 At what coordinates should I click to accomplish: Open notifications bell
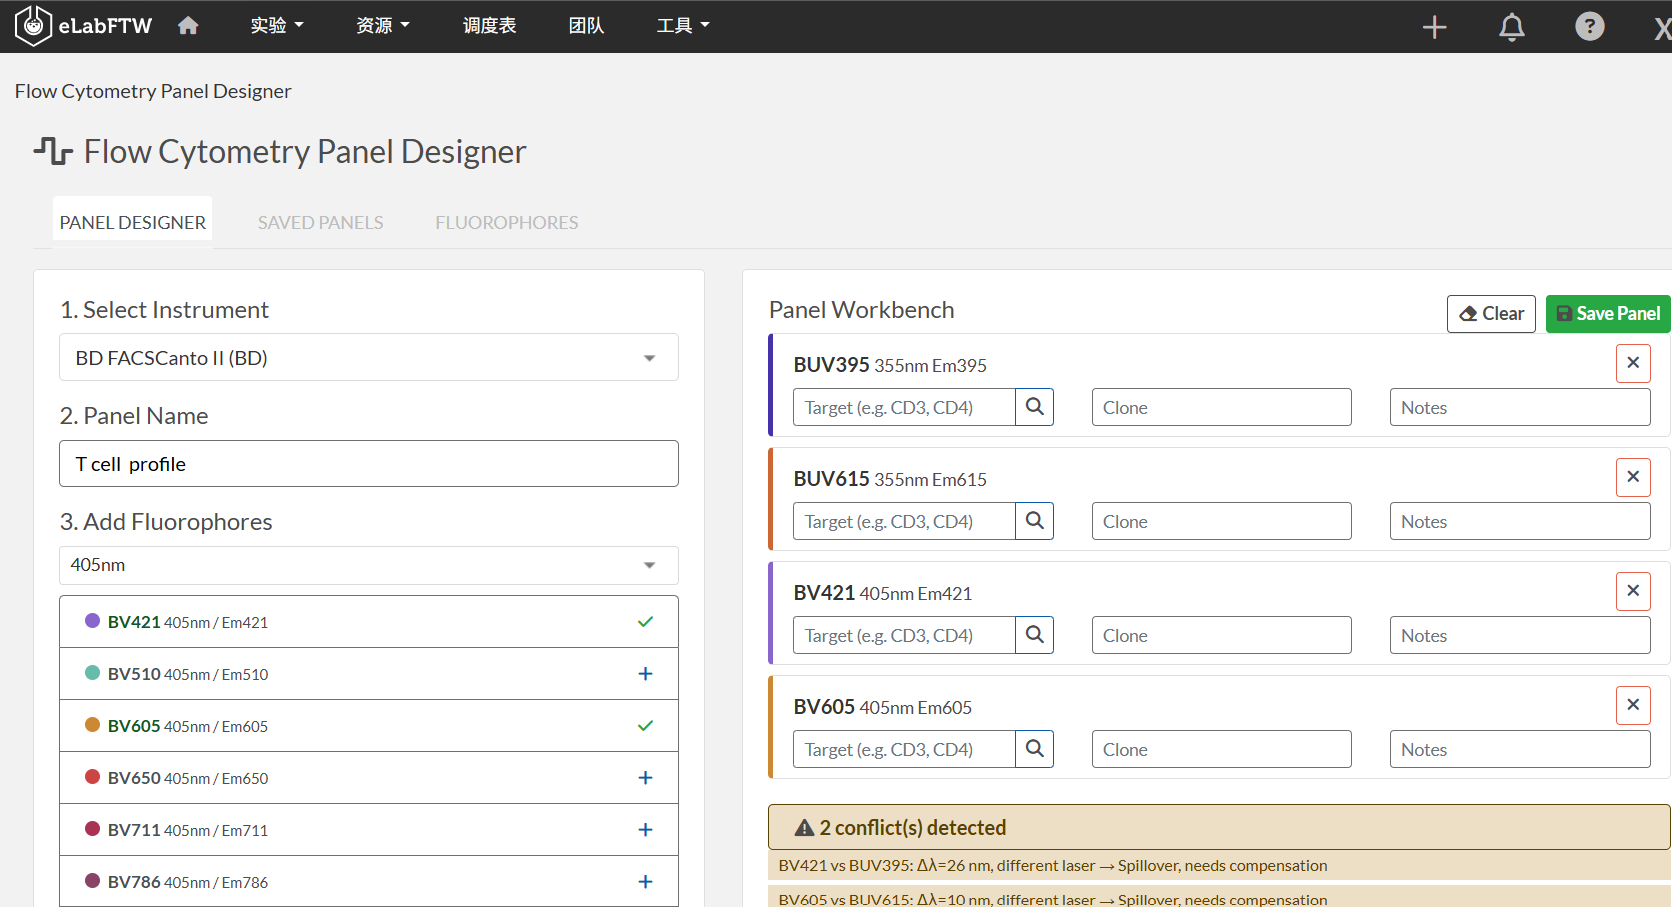pyautogui.click(x=1512, y=27)
